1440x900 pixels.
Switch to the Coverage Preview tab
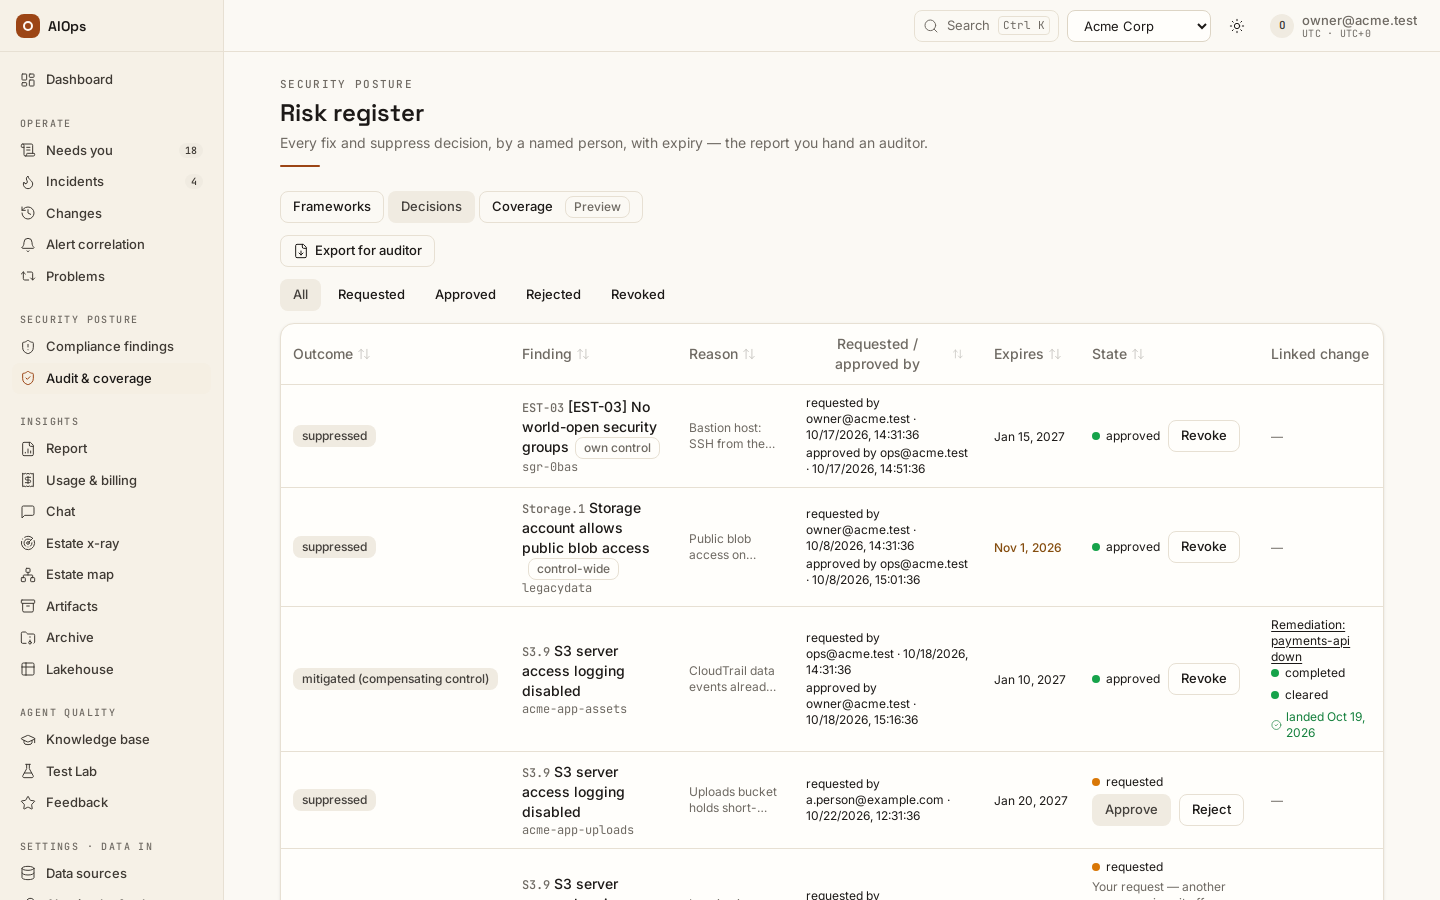click(x=561, y=207)
